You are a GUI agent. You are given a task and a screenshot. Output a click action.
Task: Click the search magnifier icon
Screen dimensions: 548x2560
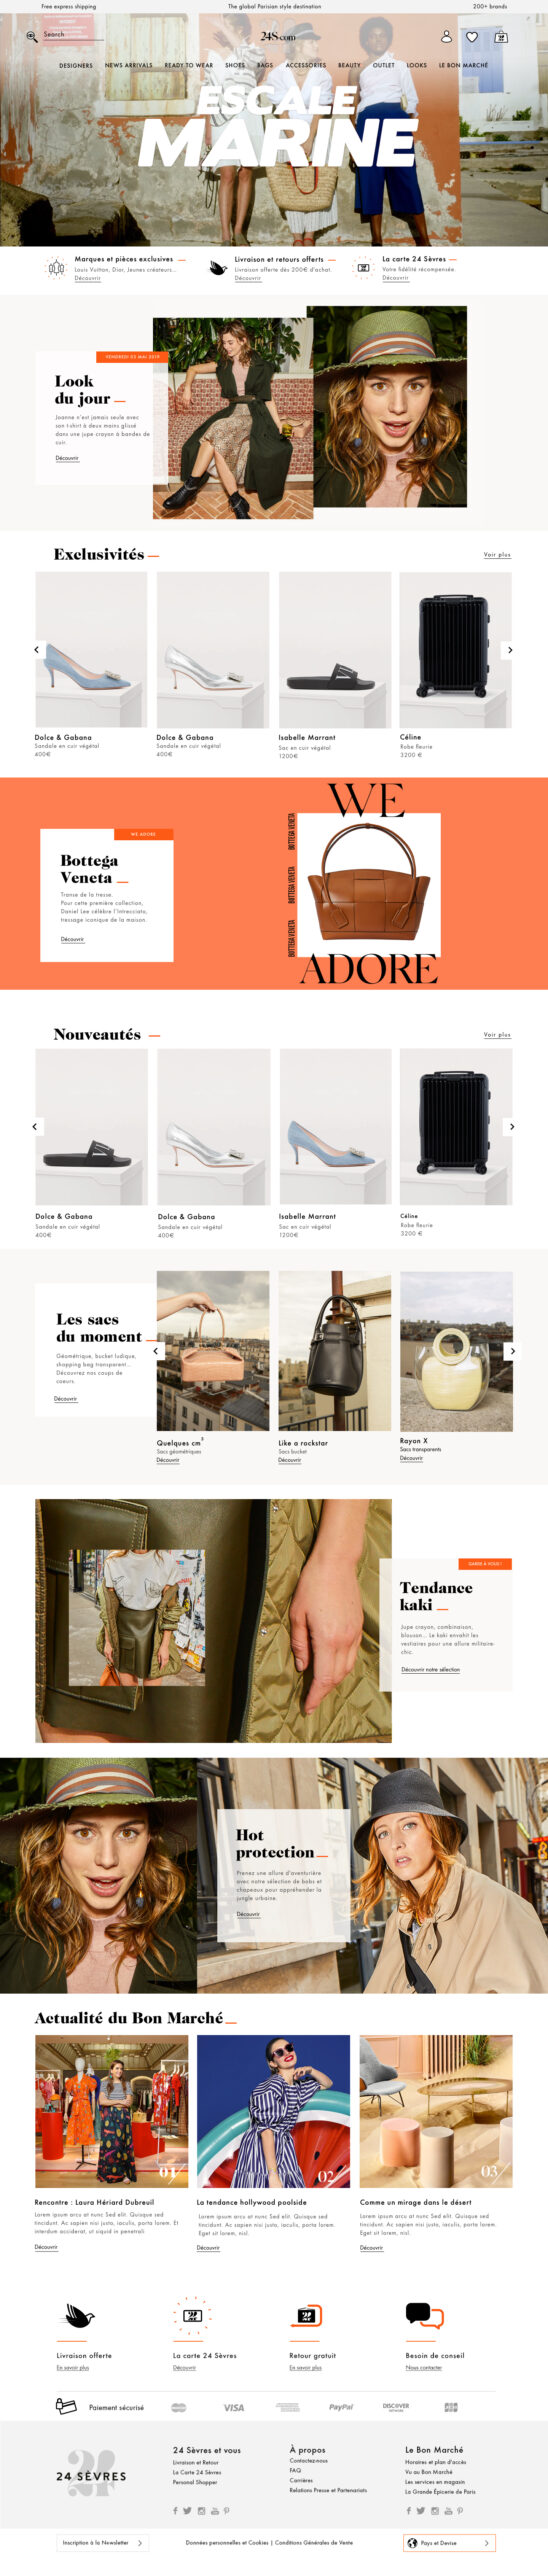pyautogui.click(x=31, y=36)
